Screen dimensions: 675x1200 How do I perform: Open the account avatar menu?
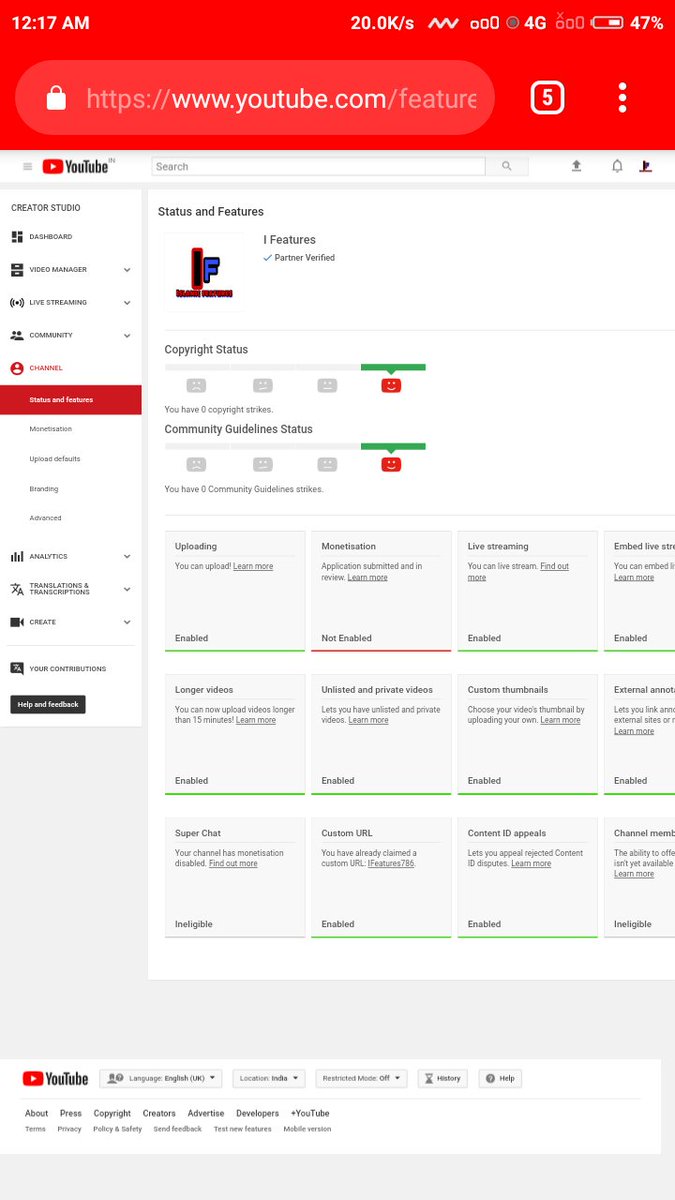click(646, 166)
